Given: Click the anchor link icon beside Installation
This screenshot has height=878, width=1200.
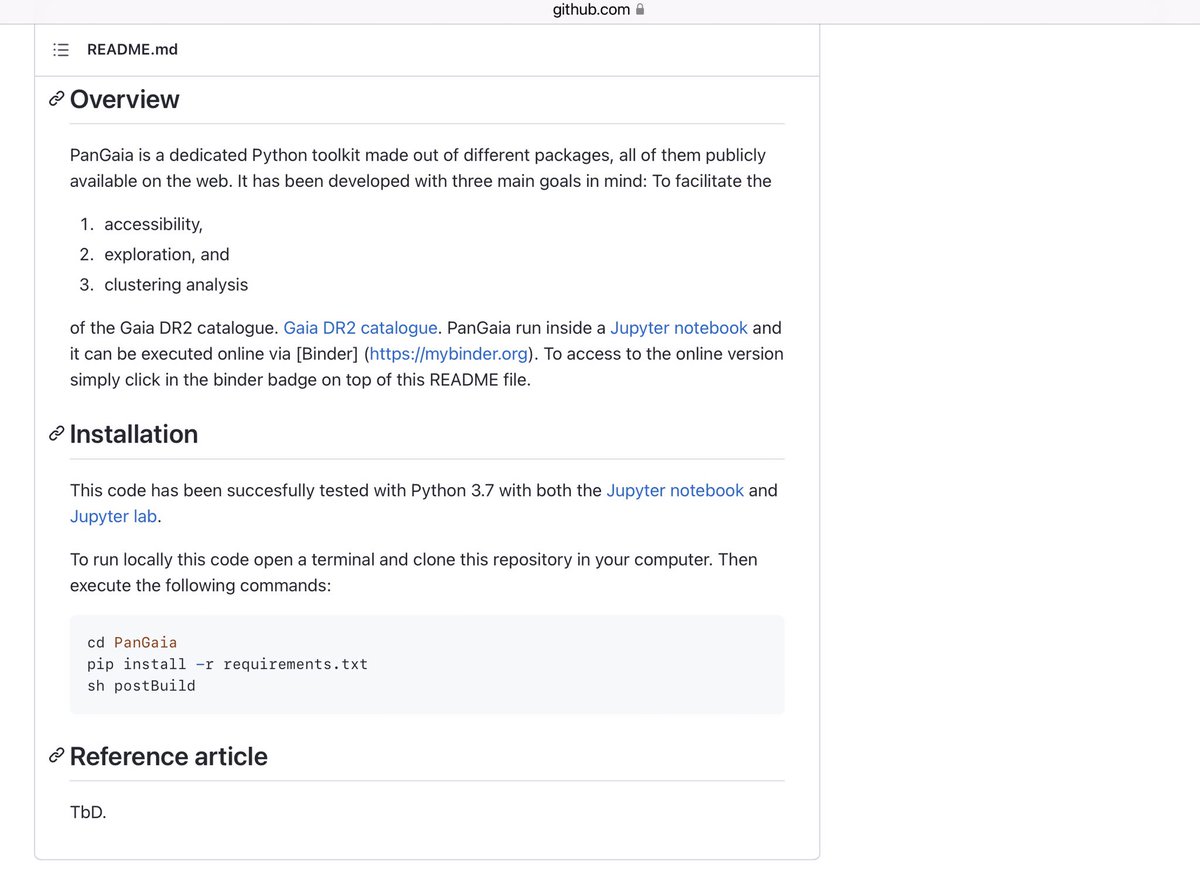Looking at the screenshot, I should click(57, 434).
